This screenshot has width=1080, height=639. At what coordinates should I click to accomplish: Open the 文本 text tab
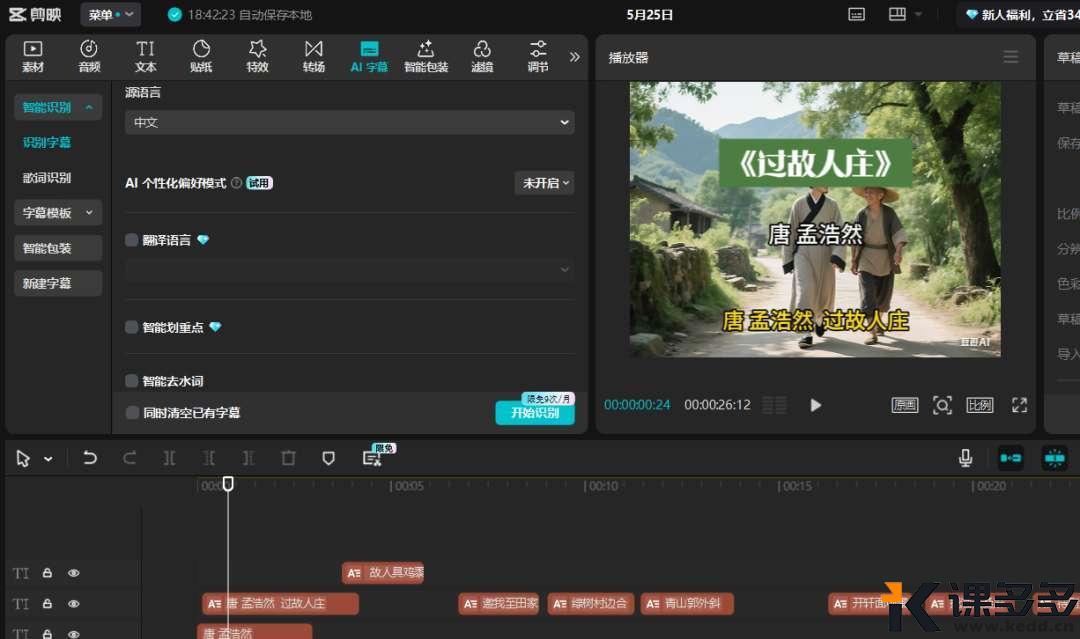click(x=145, y=56)
